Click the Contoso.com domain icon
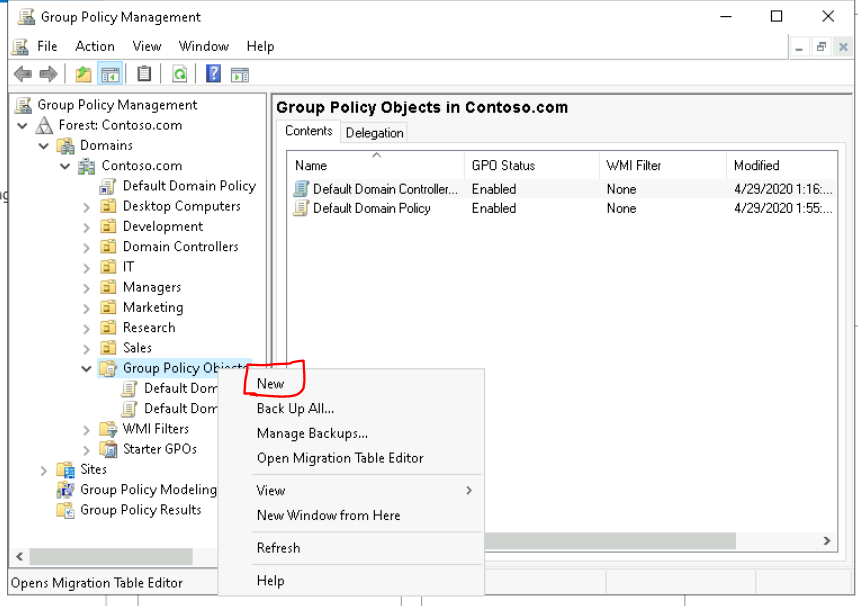This screenshot has width=858, height=606. (86, 166)
